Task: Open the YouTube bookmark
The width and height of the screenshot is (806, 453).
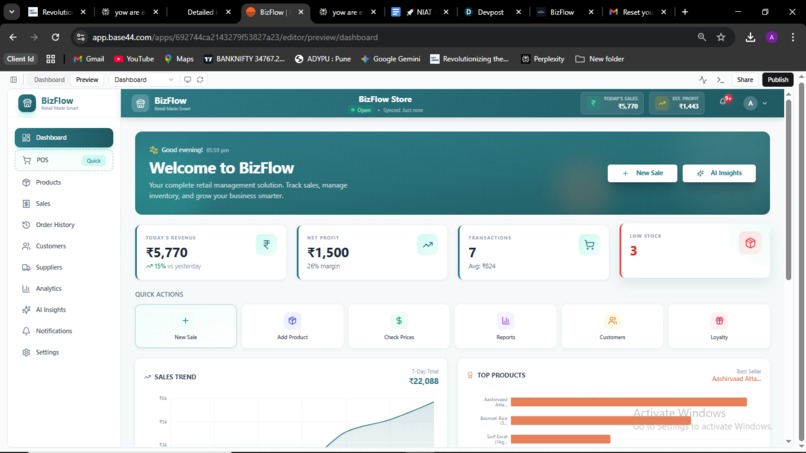Action: (x=134, y=59)
